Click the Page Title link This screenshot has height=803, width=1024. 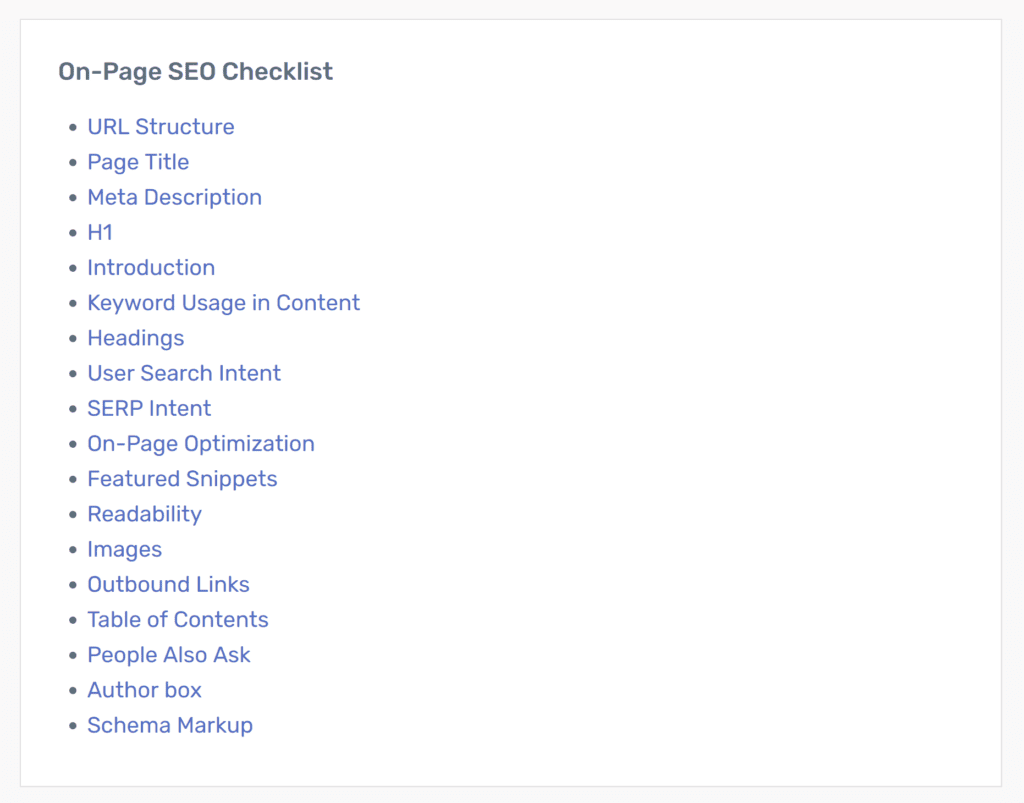[x=138, y=162]
